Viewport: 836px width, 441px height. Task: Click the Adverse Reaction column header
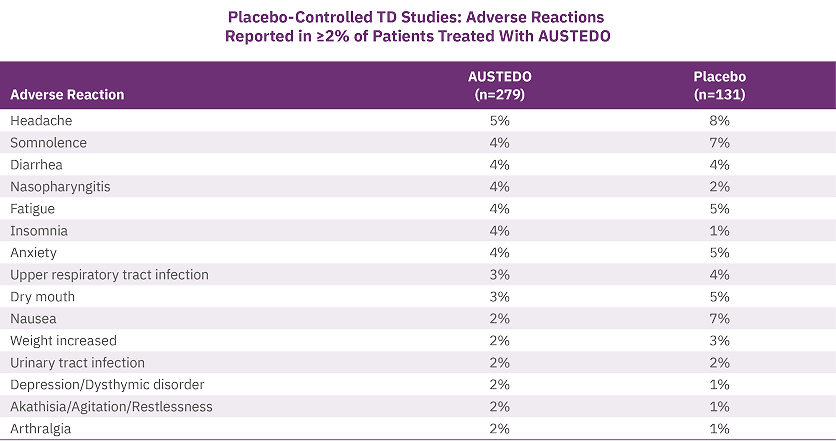(67, 94)
